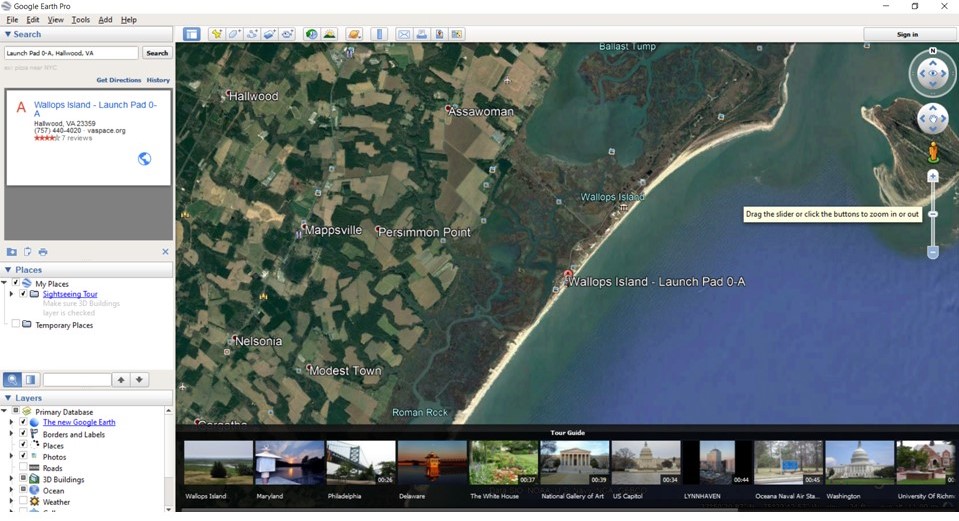Move the selected place up arrow

tap(121, 380)
